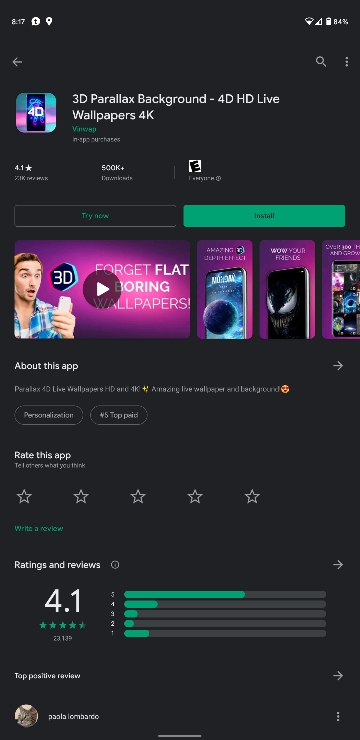The height and width of the screenshot is (740, 360).
Task: Tap the 4.1 star rating summary
Action: pyautogui.click(x=31, y=172)
